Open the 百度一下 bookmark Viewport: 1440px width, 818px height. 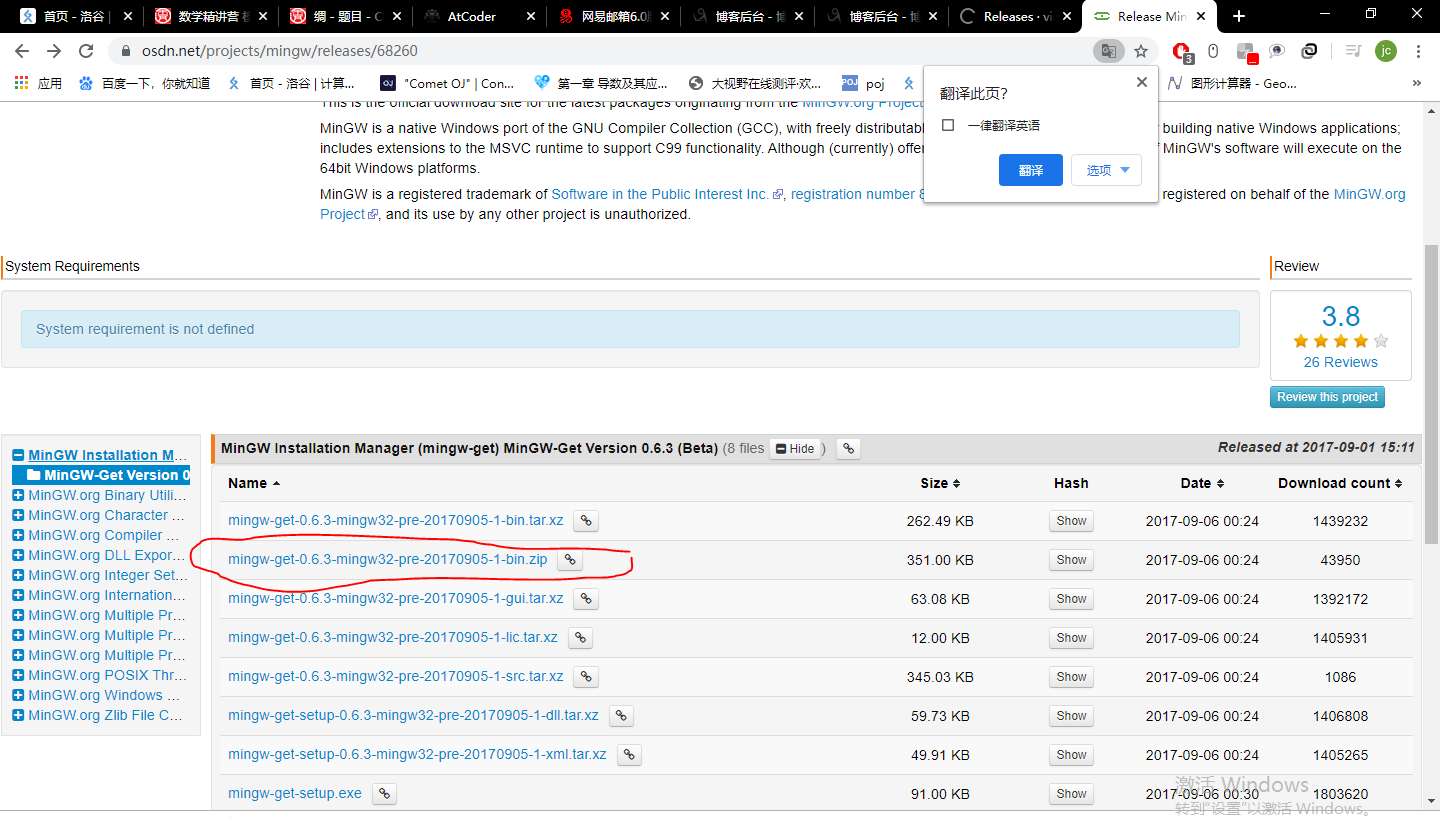144,84
